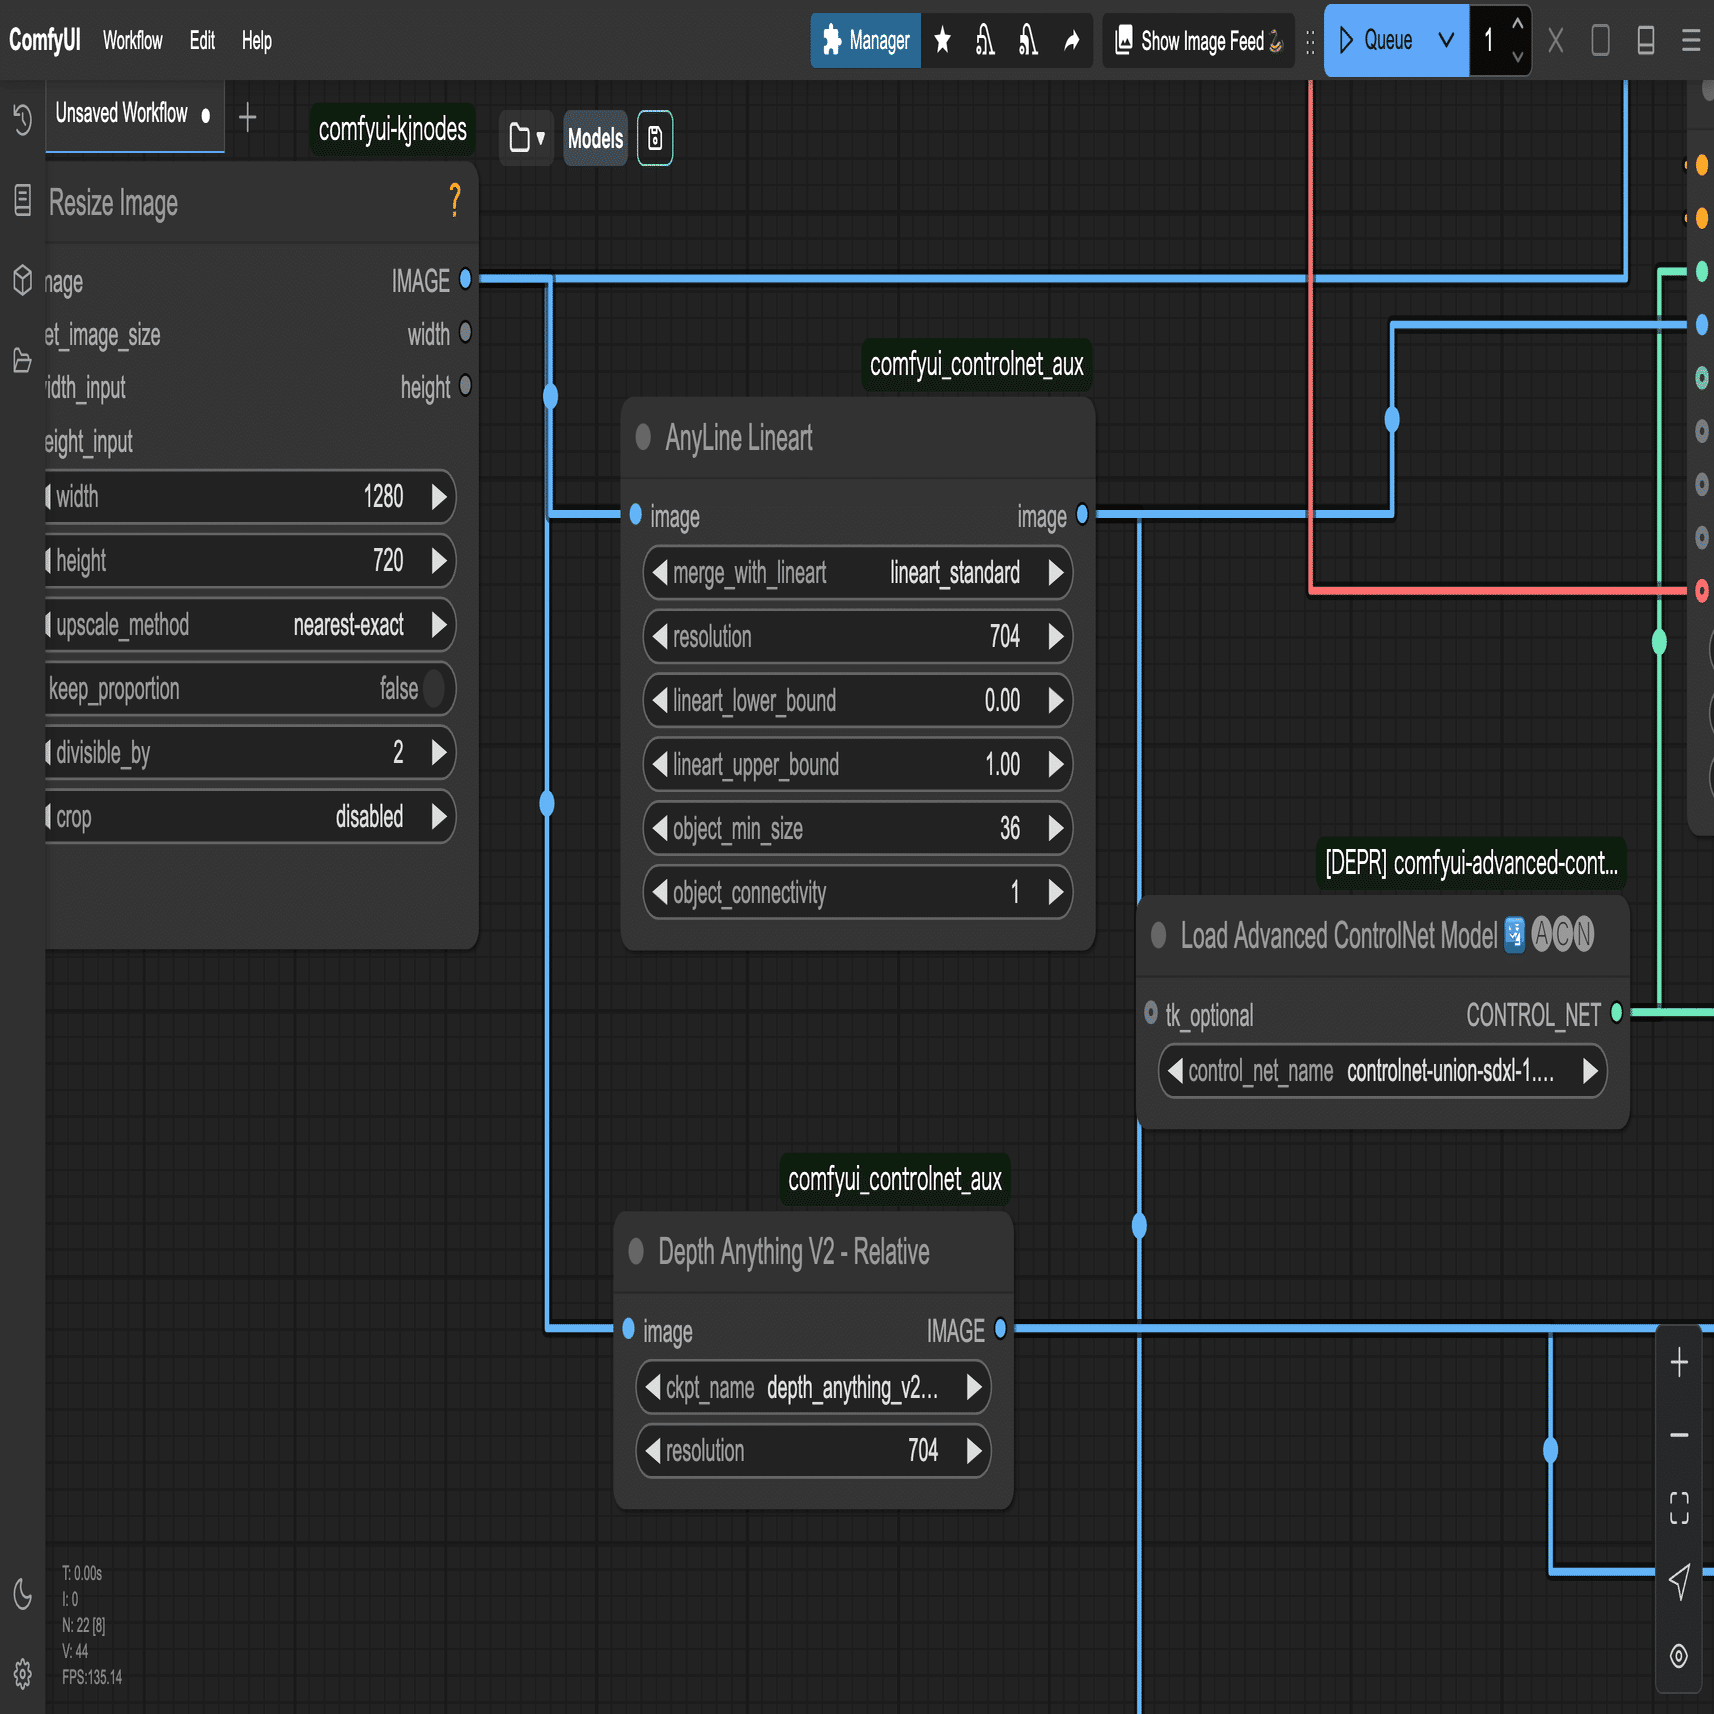Click the fit view icon in zoom controls
Screen dimensions: 1714x1714
[x=1679, y=1508]
